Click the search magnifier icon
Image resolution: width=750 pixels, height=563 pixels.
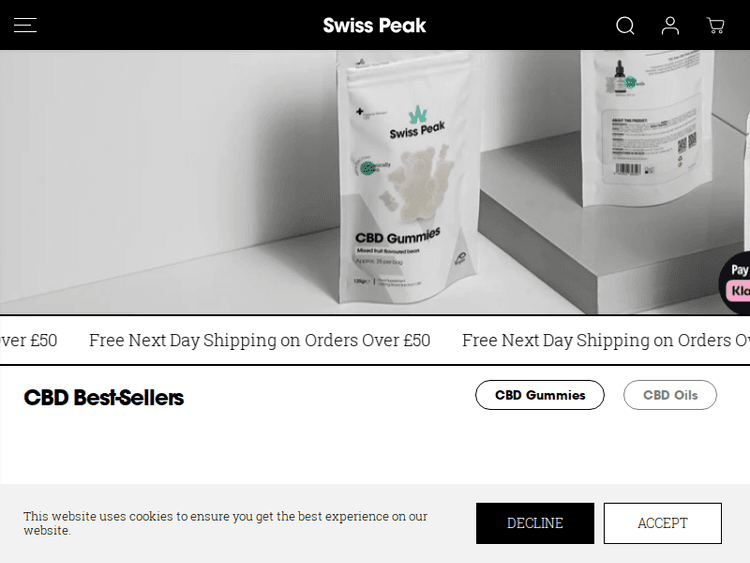[625, 25]
